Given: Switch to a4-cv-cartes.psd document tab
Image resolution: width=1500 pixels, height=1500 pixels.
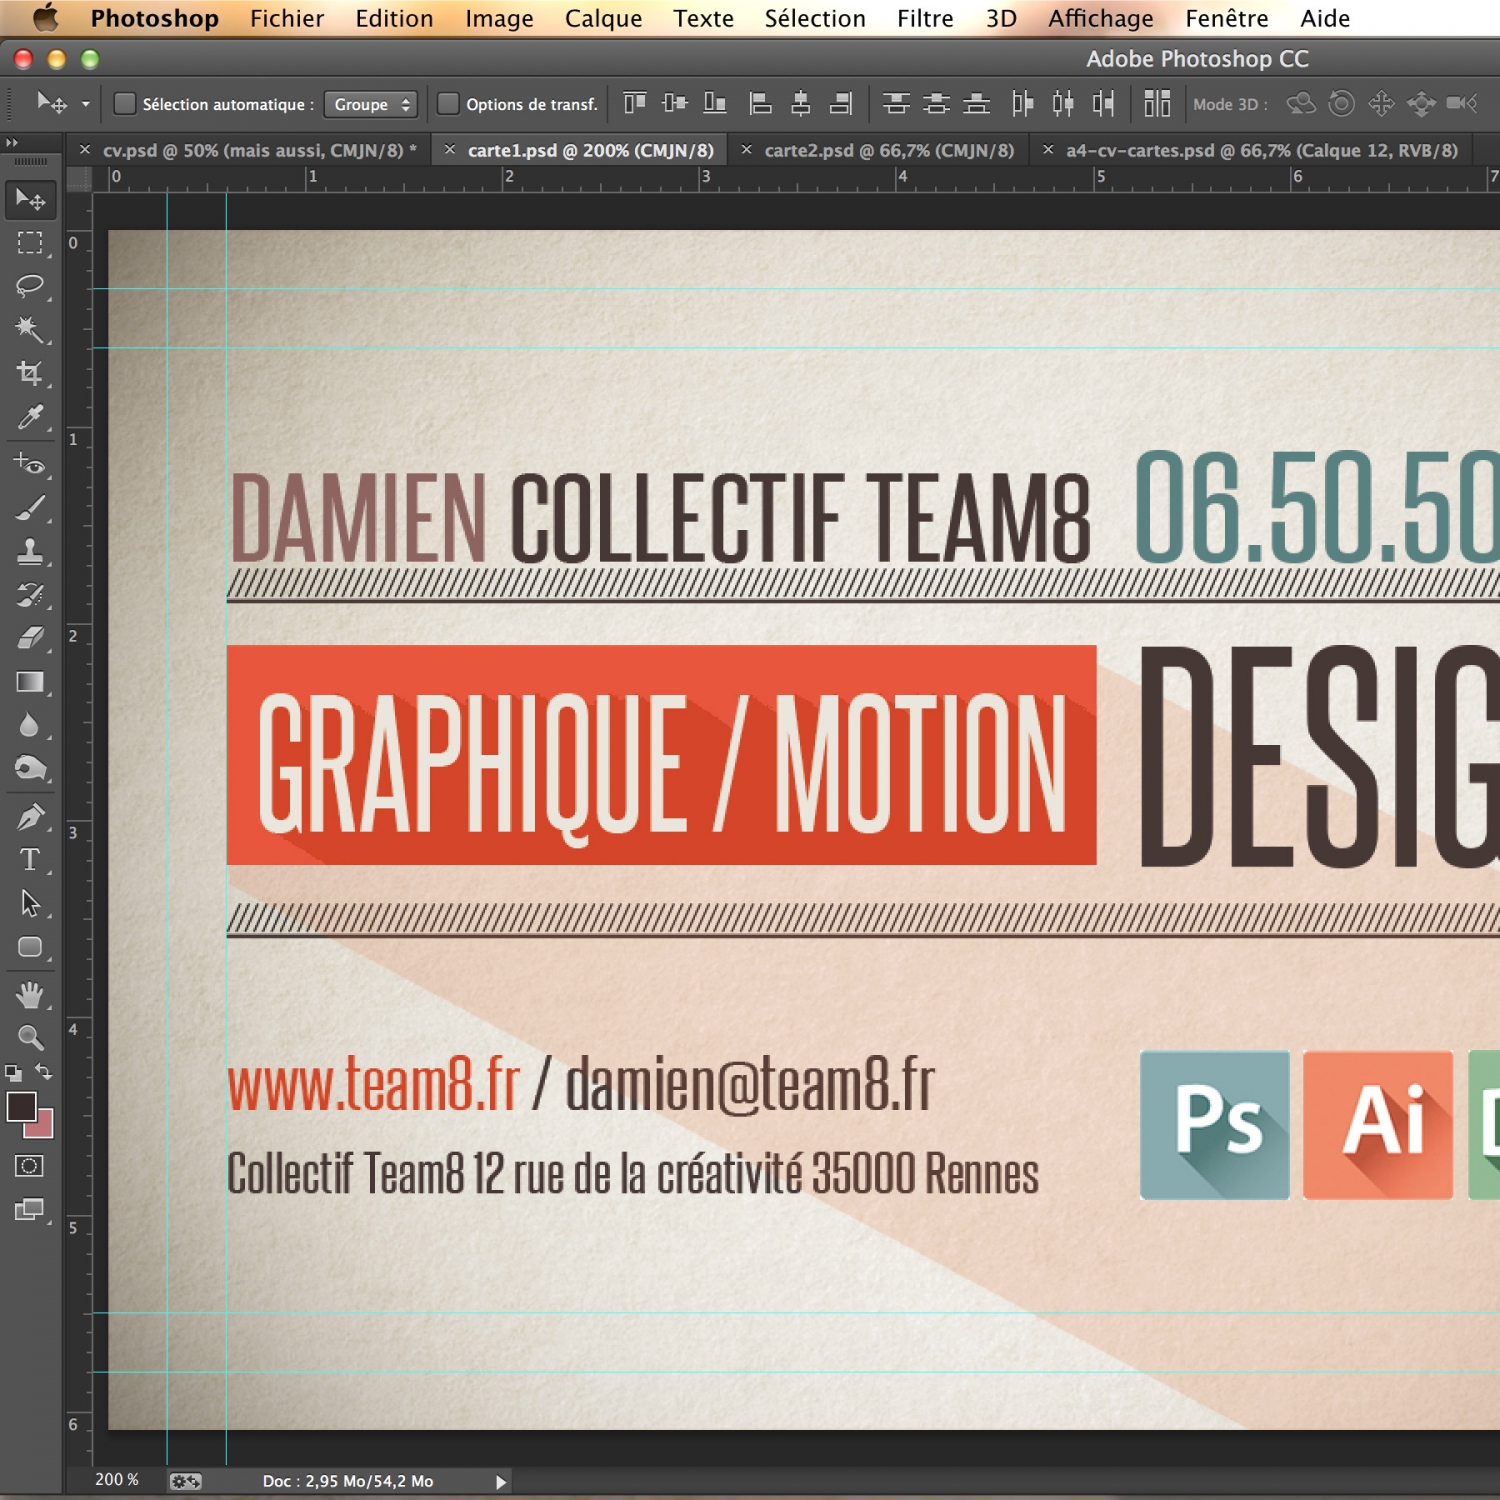Looking at the screenshot, I should coord(1261,150).
